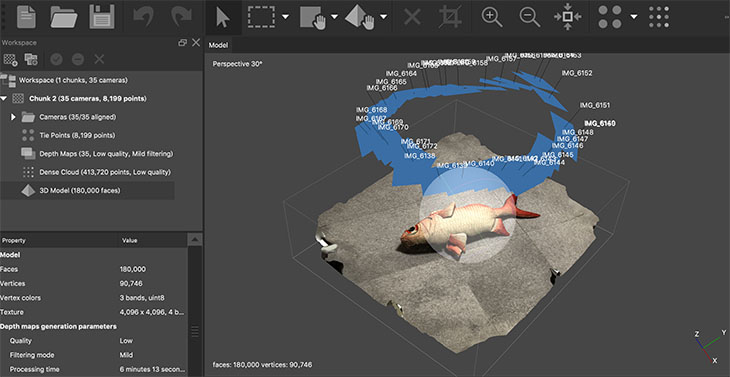Screen dimensions: 730x377
Task: Click the Undo arrow
Action: click(144, 18)
